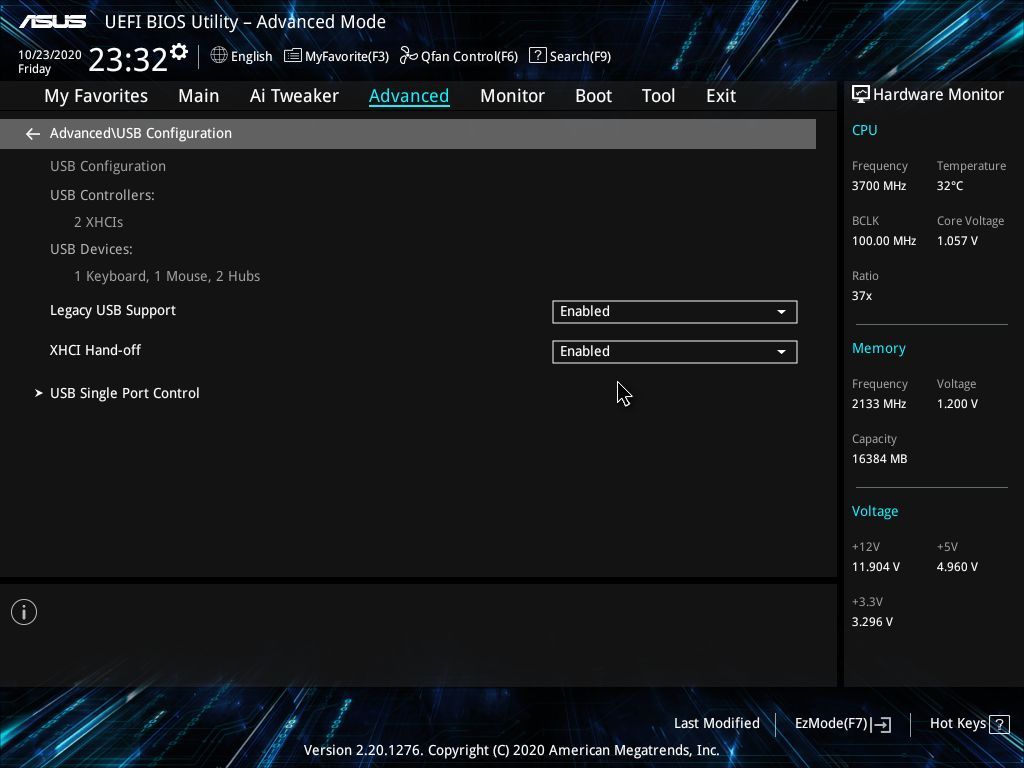Click the back arrow in the breadcrumb bar

point(33,134)
